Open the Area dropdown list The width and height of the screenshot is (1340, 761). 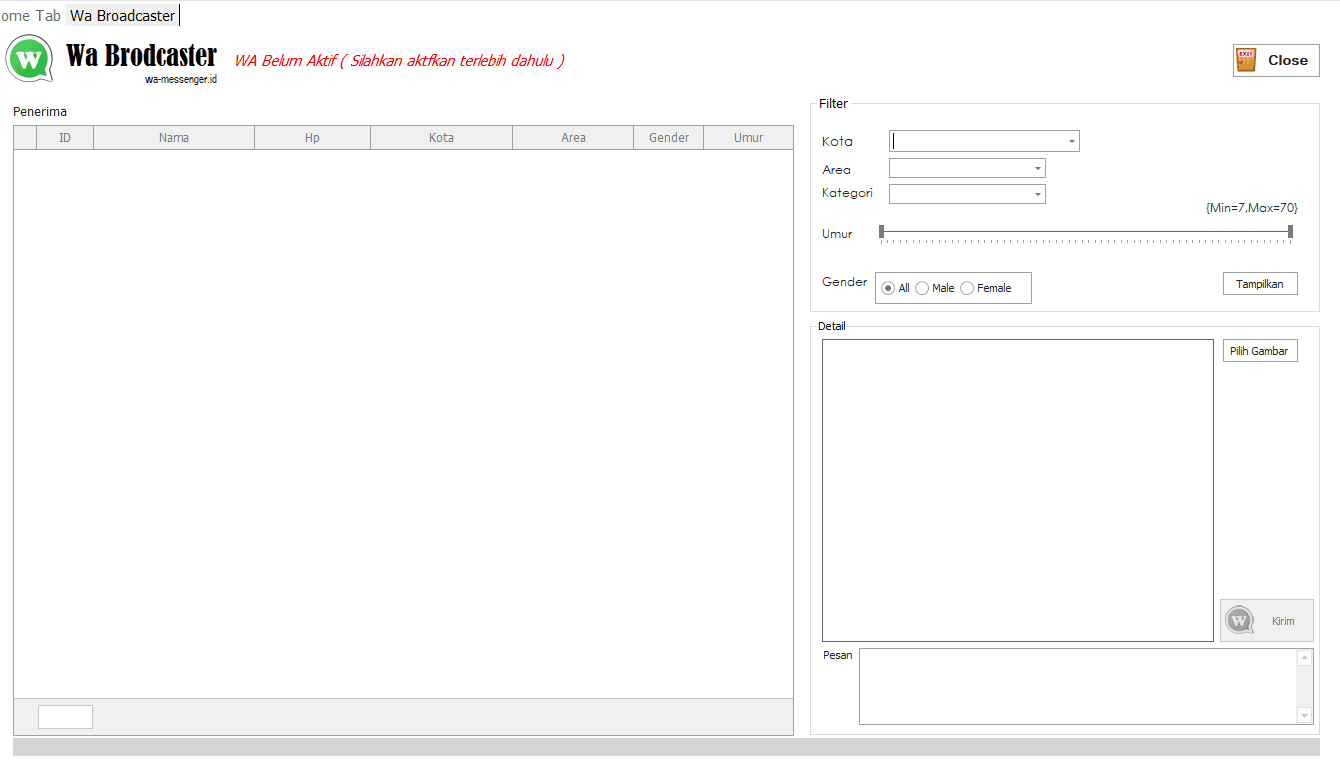click(x=1038, y=169)
